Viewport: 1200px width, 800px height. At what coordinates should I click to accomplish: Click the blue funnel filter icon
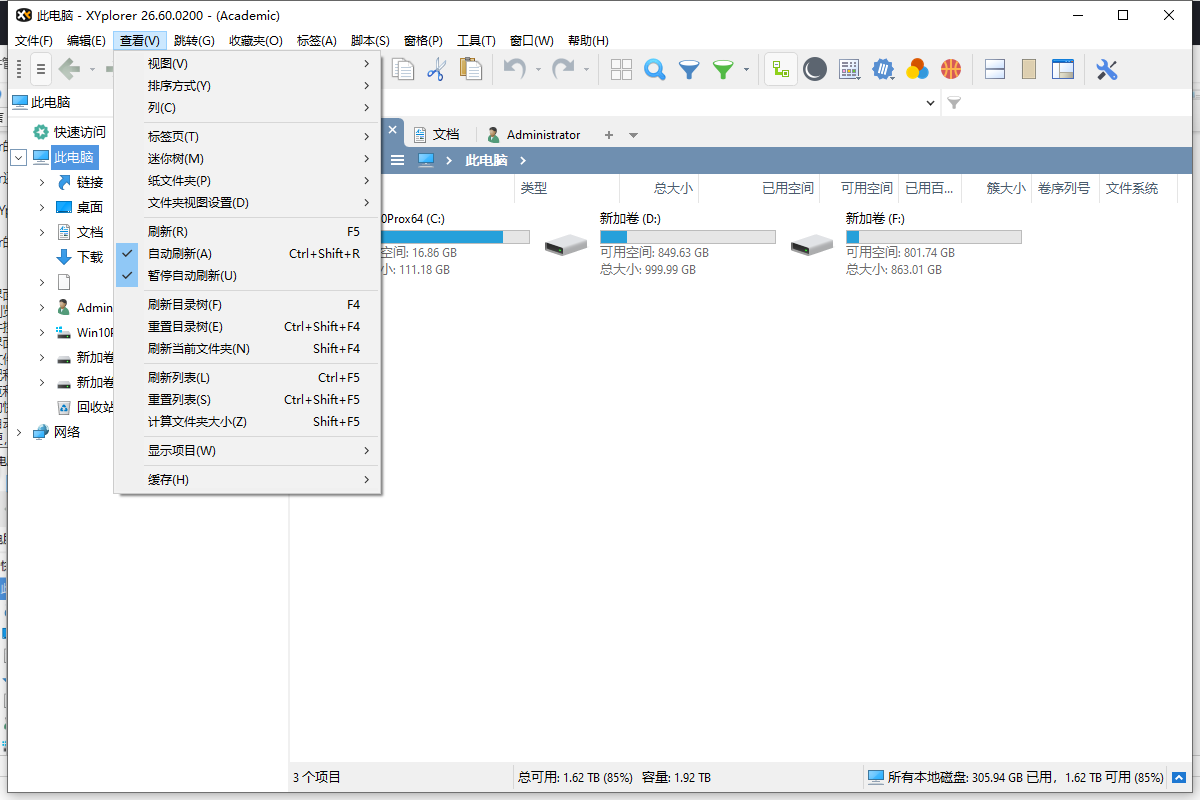(689, 69)
